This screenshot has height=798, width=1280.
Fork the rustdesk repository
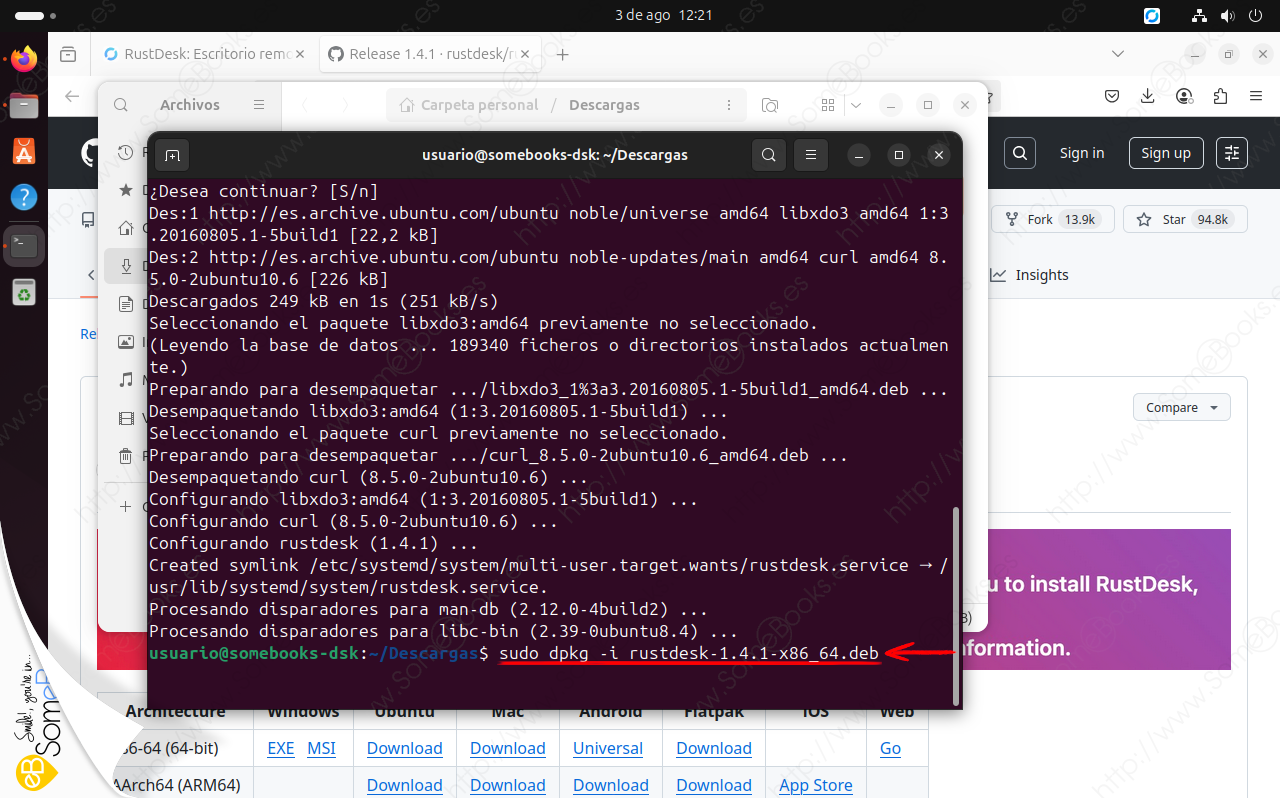coord(1053,219)
